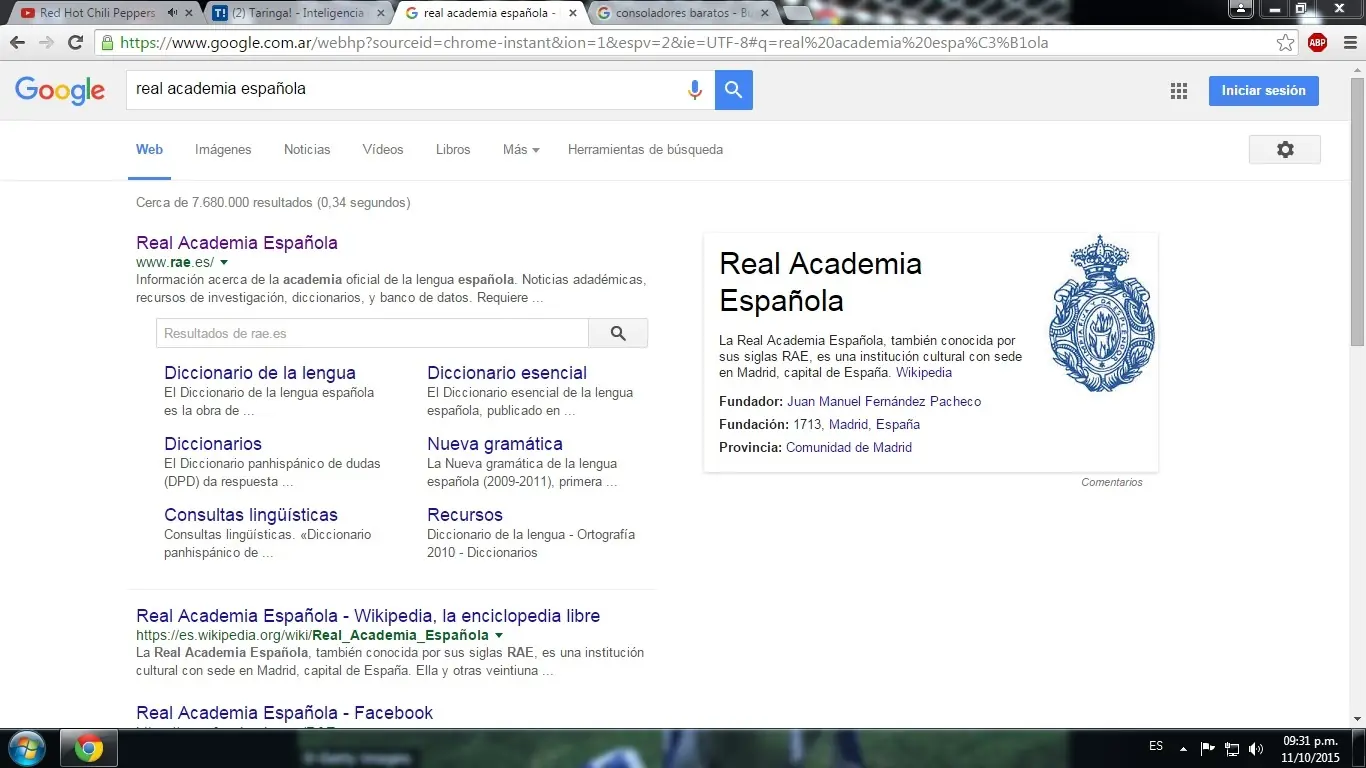Show hidden system tray icons
Screen dimensions: 1366x768
tap(1184, 749)
